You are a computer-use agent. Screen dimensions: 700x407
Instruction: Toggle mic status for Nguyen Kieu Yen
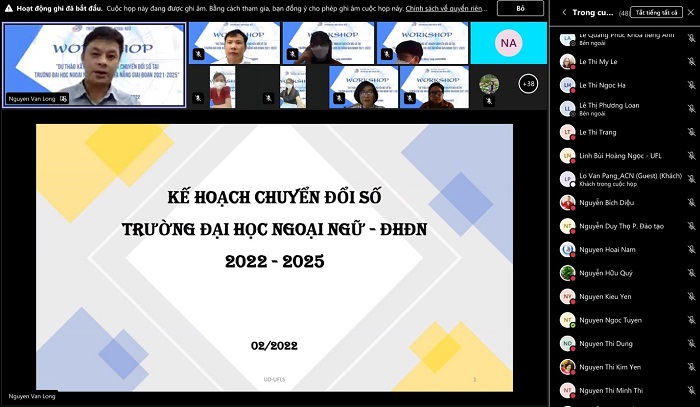(691, 297)
